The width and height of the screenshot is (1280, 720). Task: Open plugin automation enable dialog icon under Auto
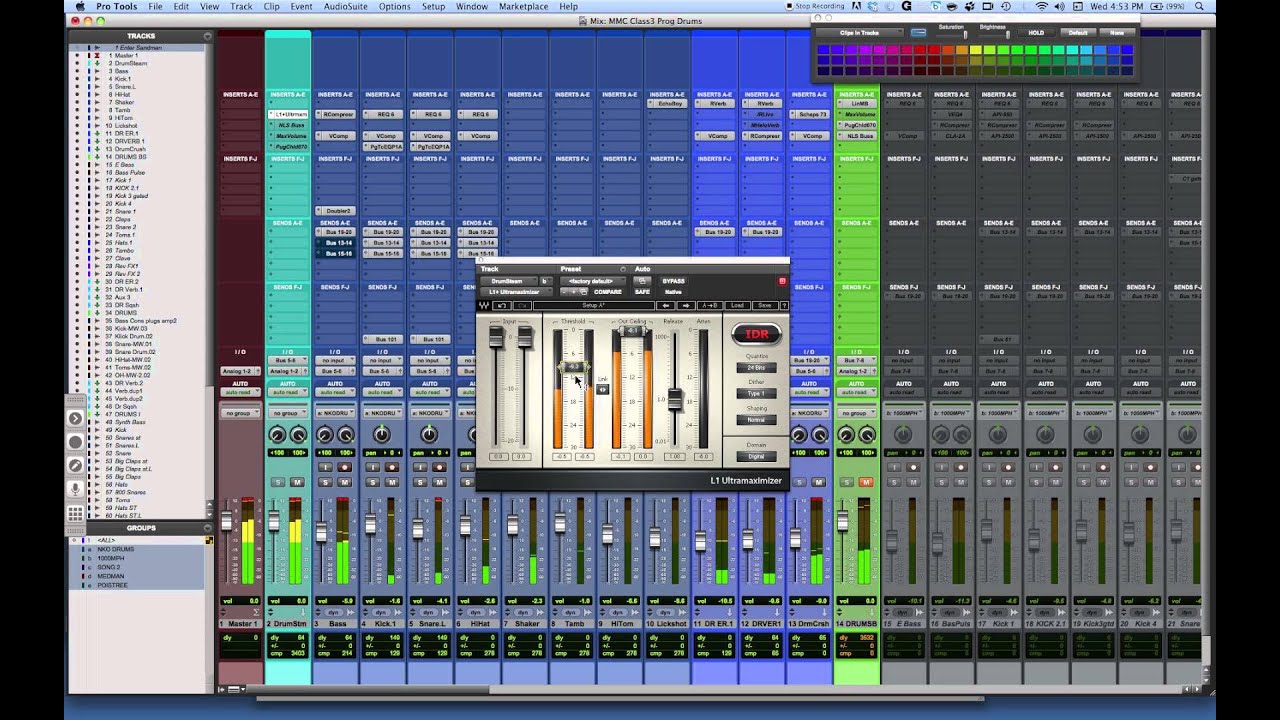[x=642, y=281]
